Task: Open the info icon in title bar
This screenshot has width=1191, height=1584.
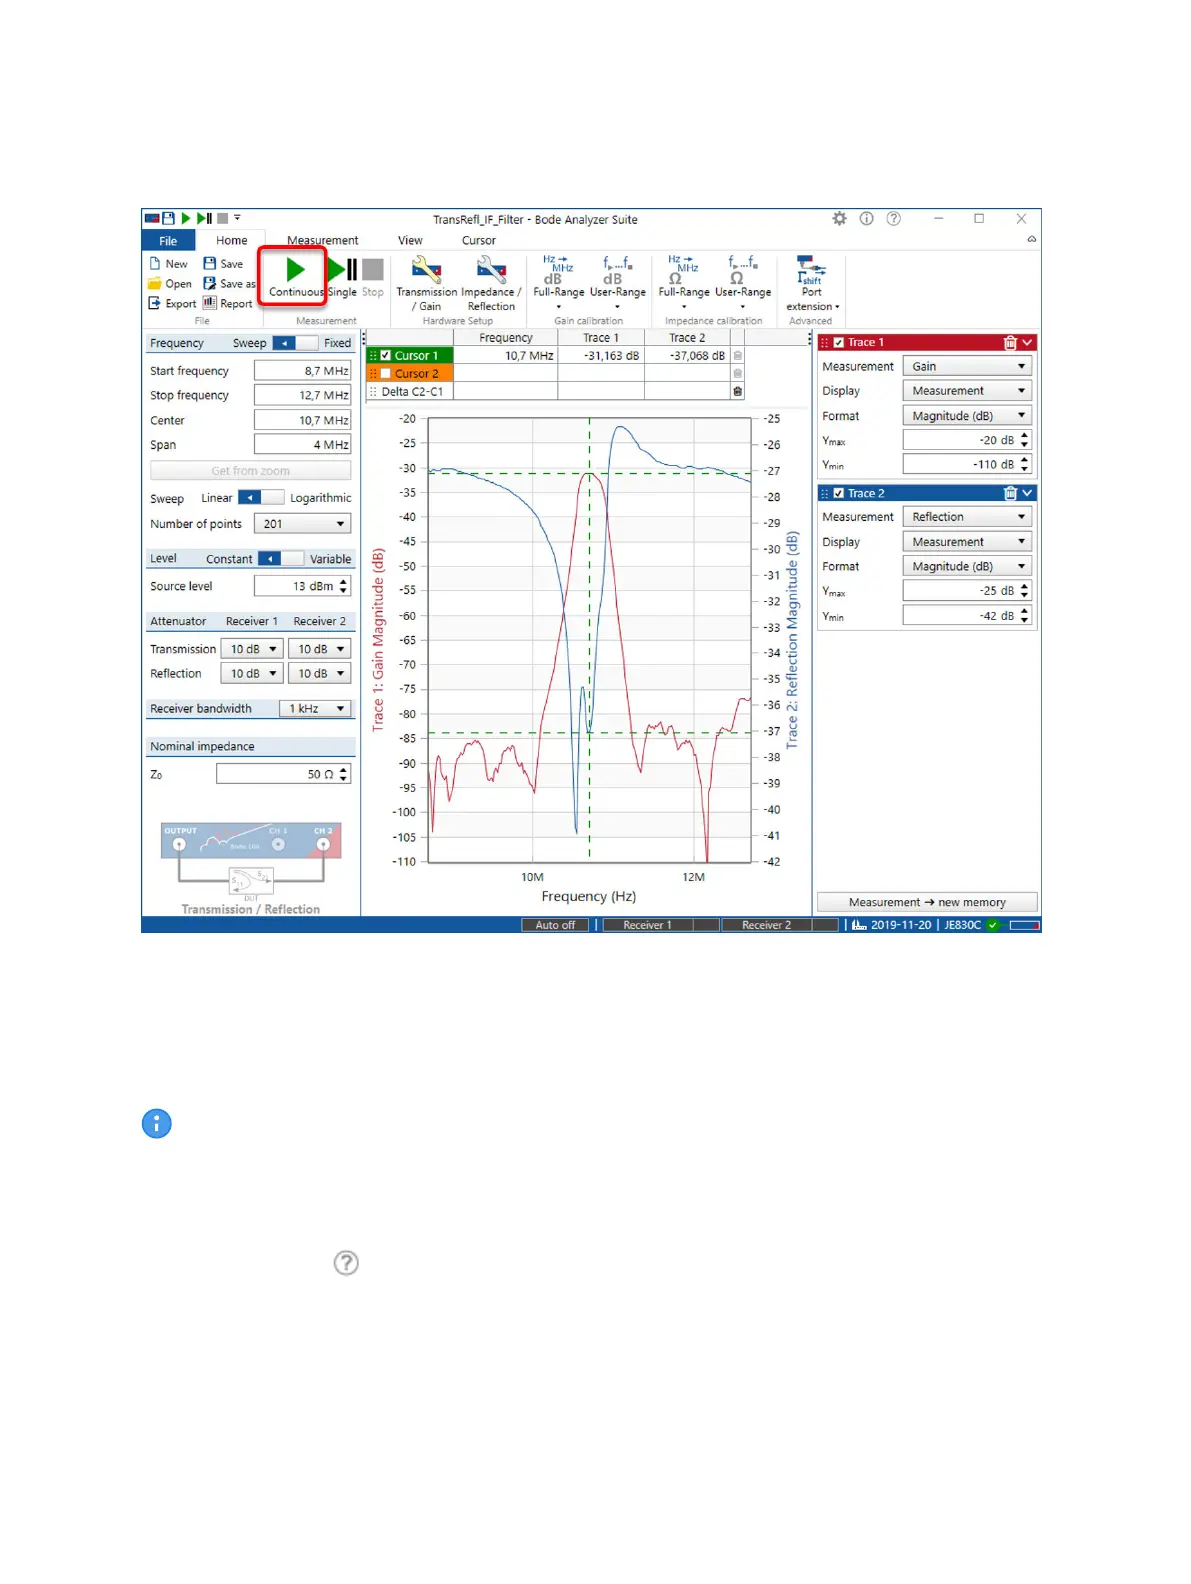Action: pyautogui.click(x=866, y=218)
